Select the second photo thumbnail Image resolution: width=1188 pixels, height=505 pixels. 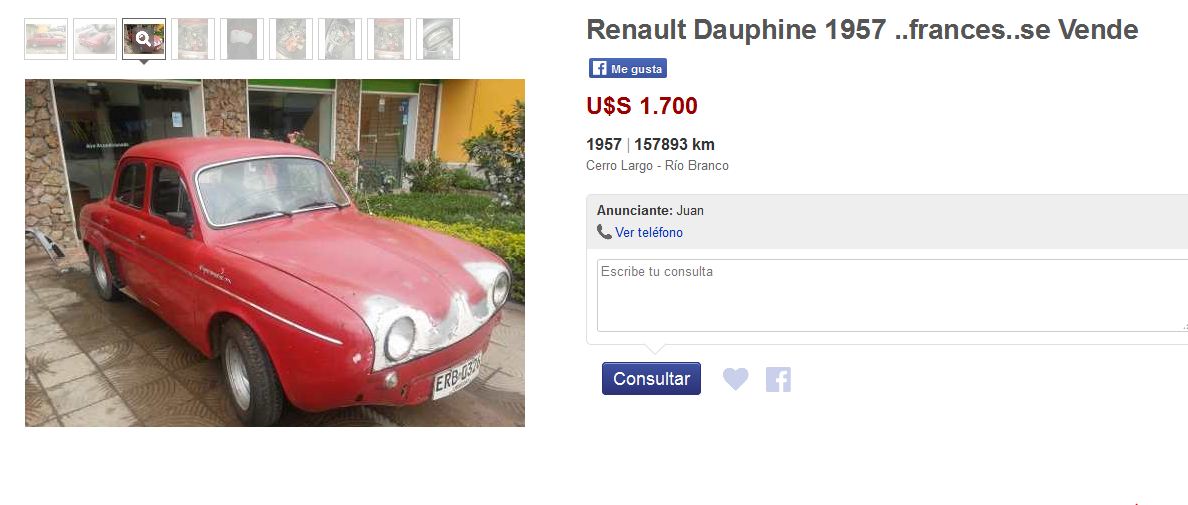pos(95,39)
